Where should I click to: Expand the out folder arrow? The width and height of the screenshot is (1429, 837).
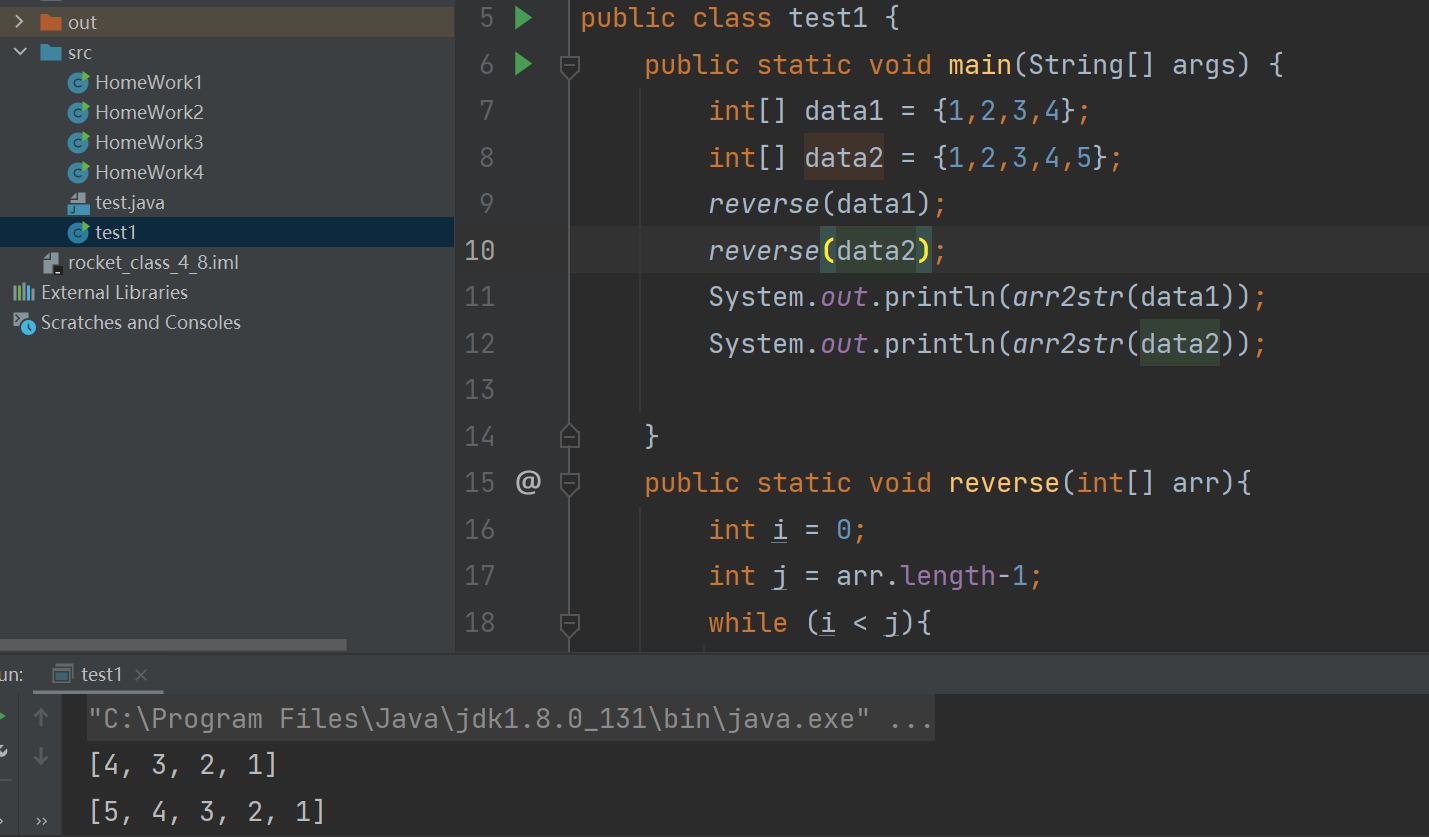coord(19,22)
